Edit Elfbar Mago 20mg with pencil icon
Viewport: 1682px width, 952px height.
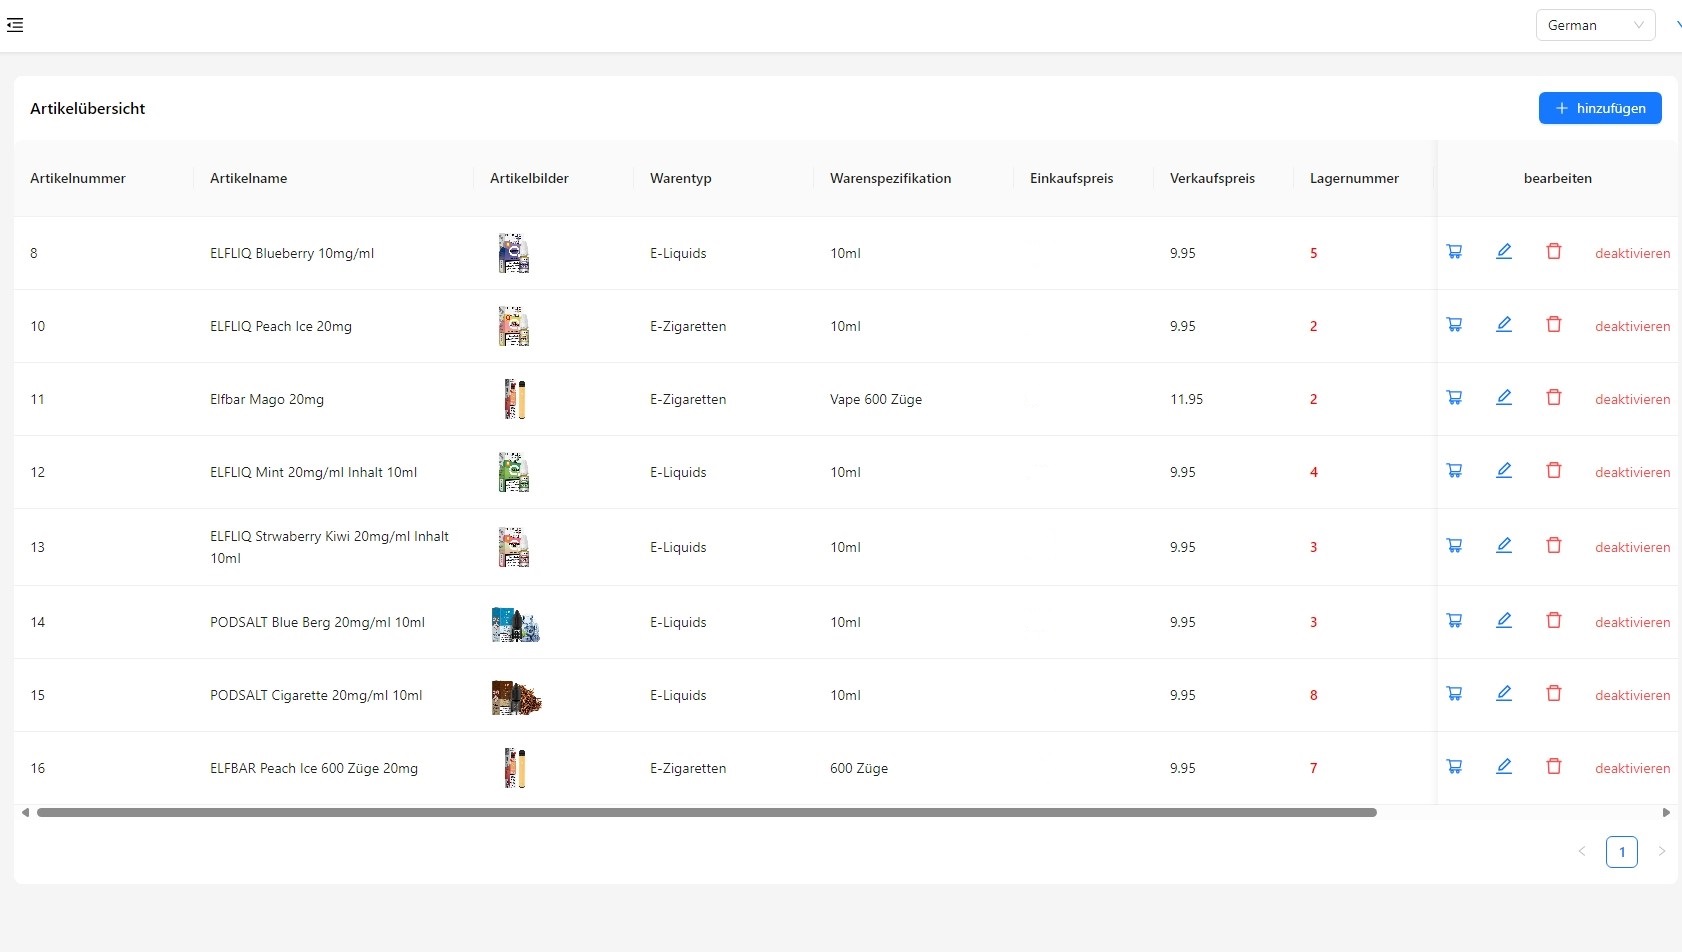tap(1504, 398)
